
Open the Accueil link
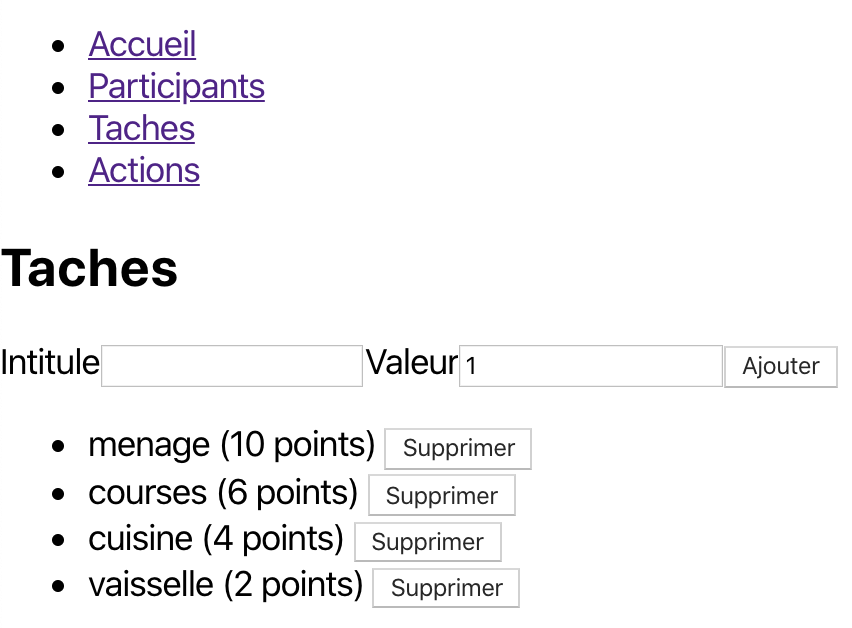(x=142, y=44)
